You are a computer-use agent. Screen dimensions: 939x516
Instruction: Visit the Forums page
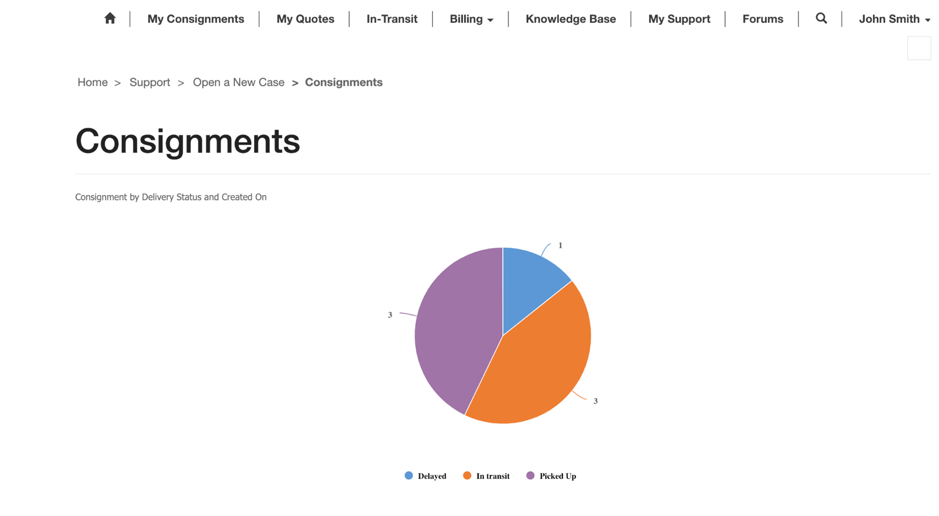tap(762, 19)
